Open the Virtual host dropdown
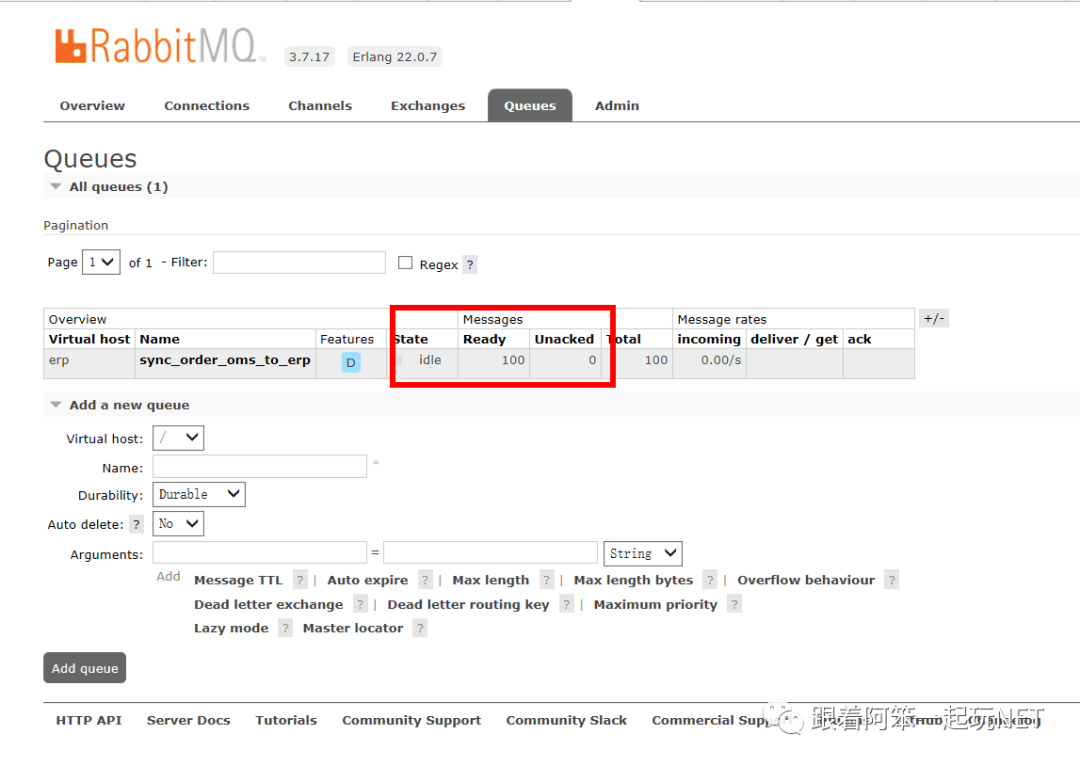 tap(178, 437)
